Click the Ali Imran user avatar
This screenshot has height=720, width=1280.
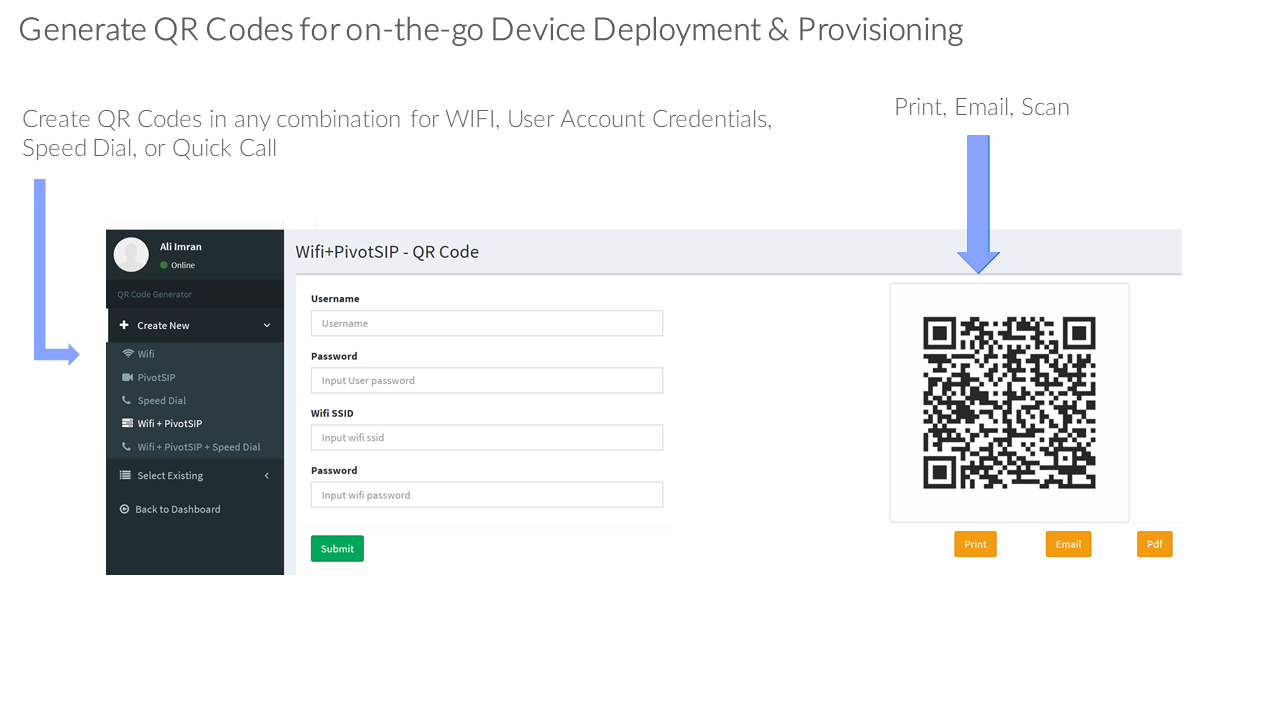(131, 254)
